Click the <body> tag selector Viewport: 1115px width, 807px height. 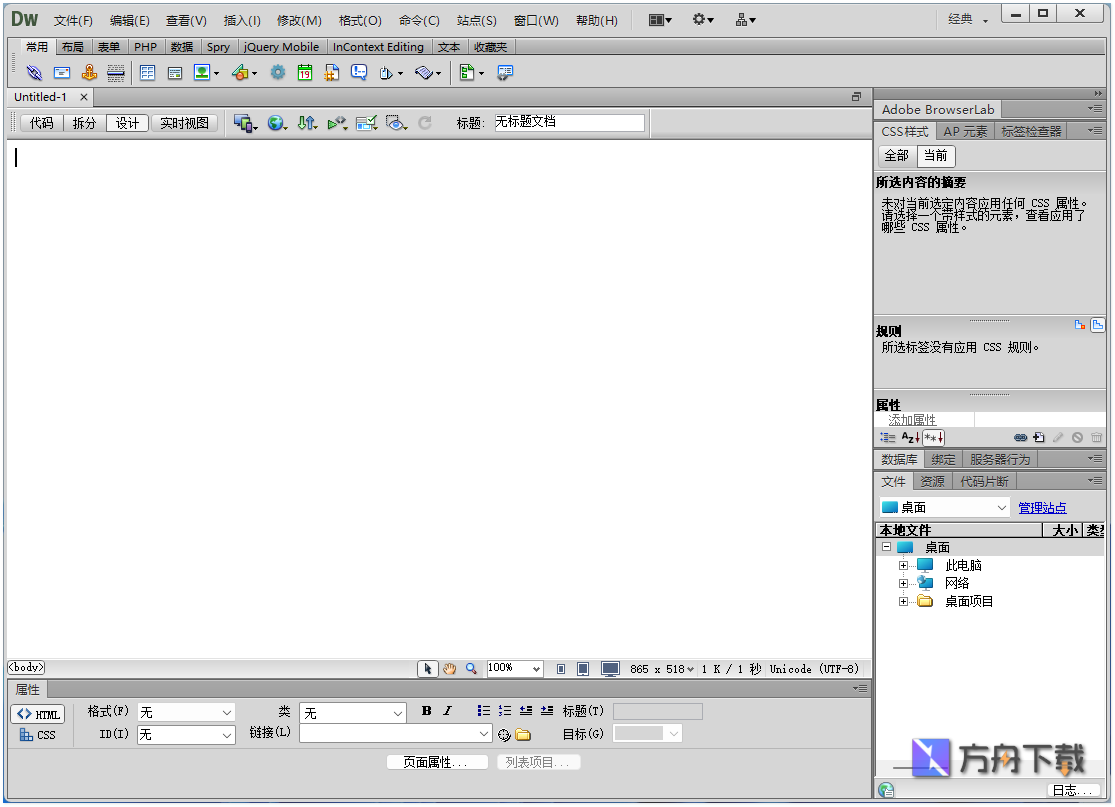(26, 668)
